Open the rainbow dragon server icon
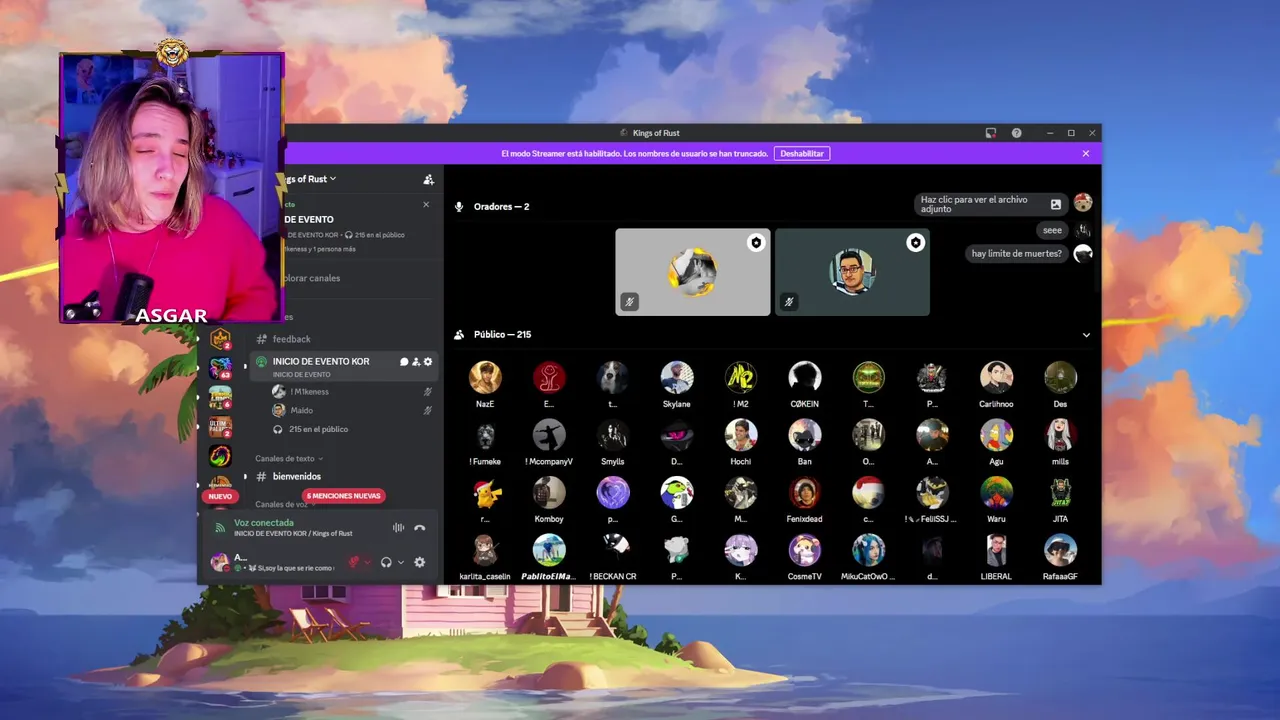Viewport: 1280px width, 720px height. click(220, 456)
